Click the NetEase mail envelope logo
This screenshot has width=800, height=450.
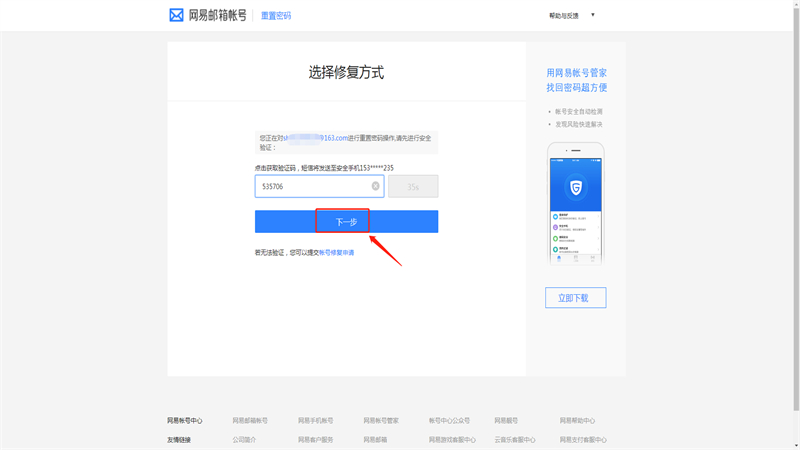(x=176, y=15)
